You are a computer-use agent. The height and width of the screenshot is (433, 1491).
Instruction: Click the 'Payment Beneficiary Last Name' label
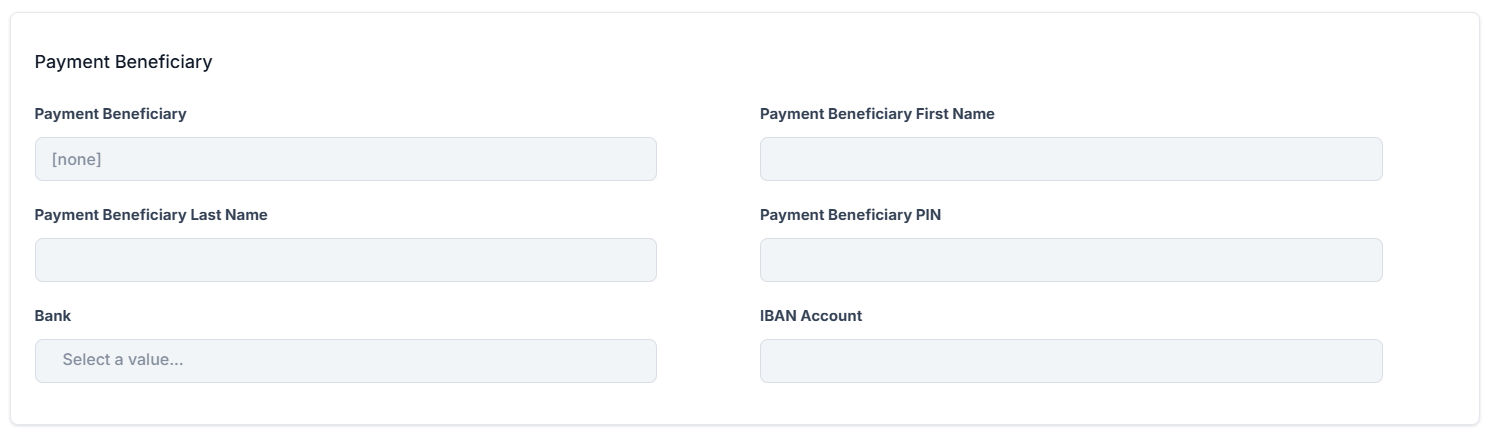150,215
